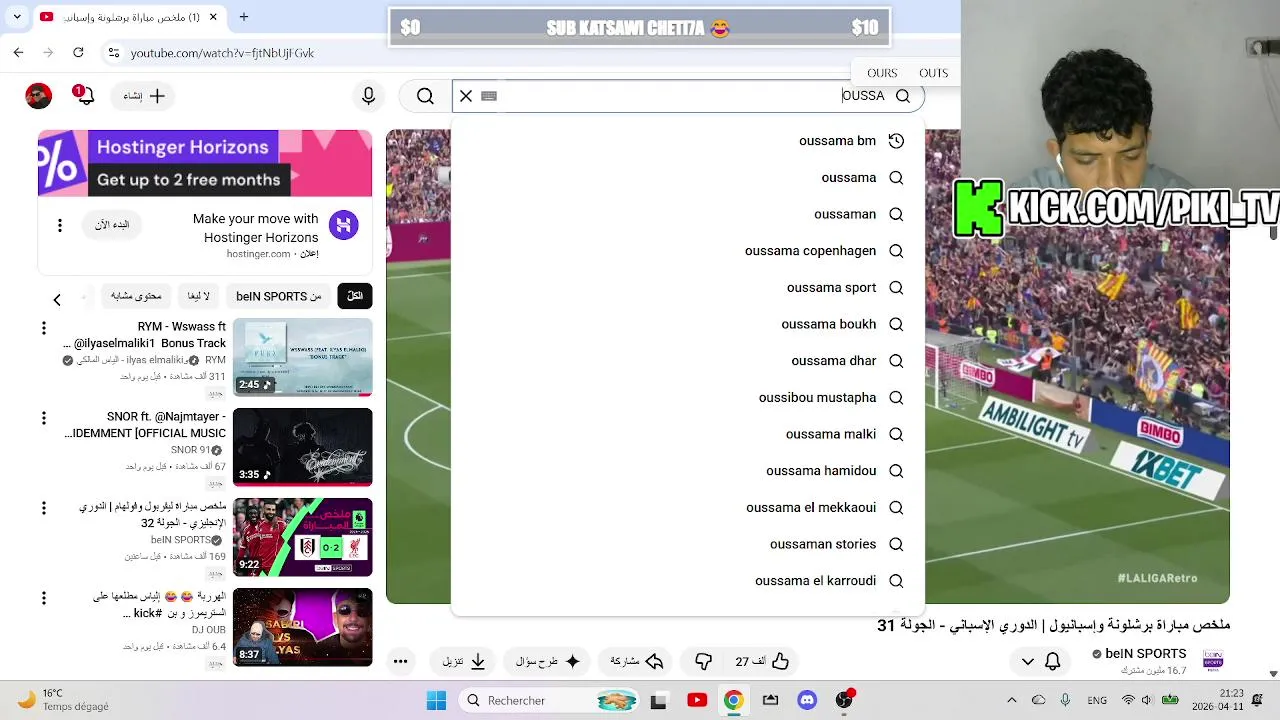Click the ask-a-question sparkle button
The image size is (1280, 720).
click(548, 661)
